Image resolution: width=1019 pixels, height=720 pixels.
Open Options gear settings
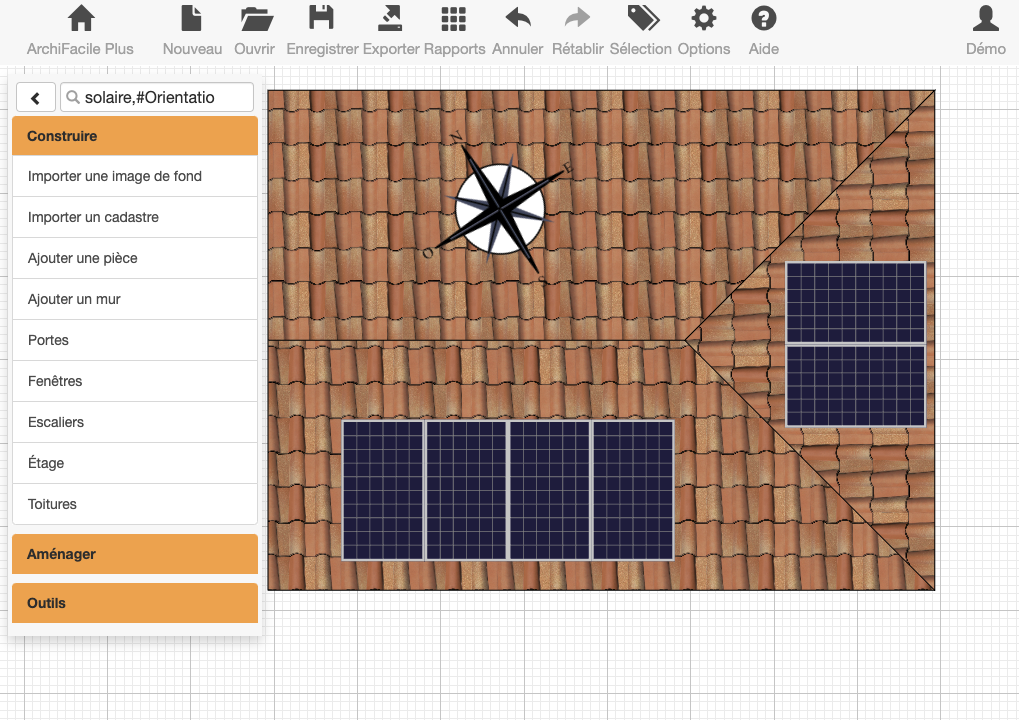(x=704, y=20)
